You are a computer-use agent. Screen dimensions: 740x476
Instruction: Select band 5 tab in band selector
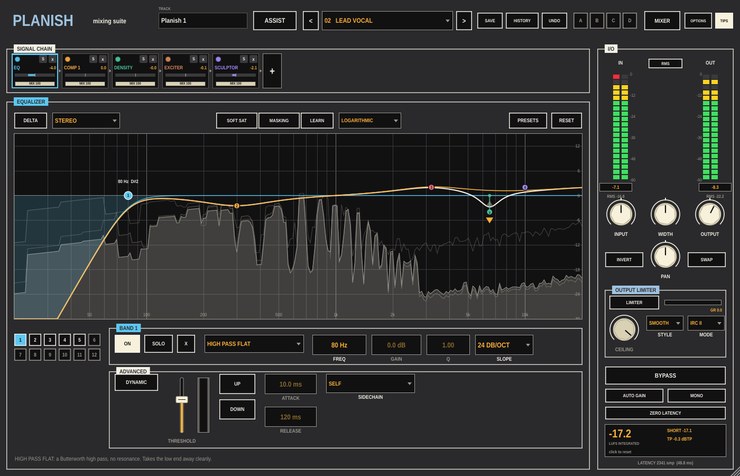tap(79, 340)
